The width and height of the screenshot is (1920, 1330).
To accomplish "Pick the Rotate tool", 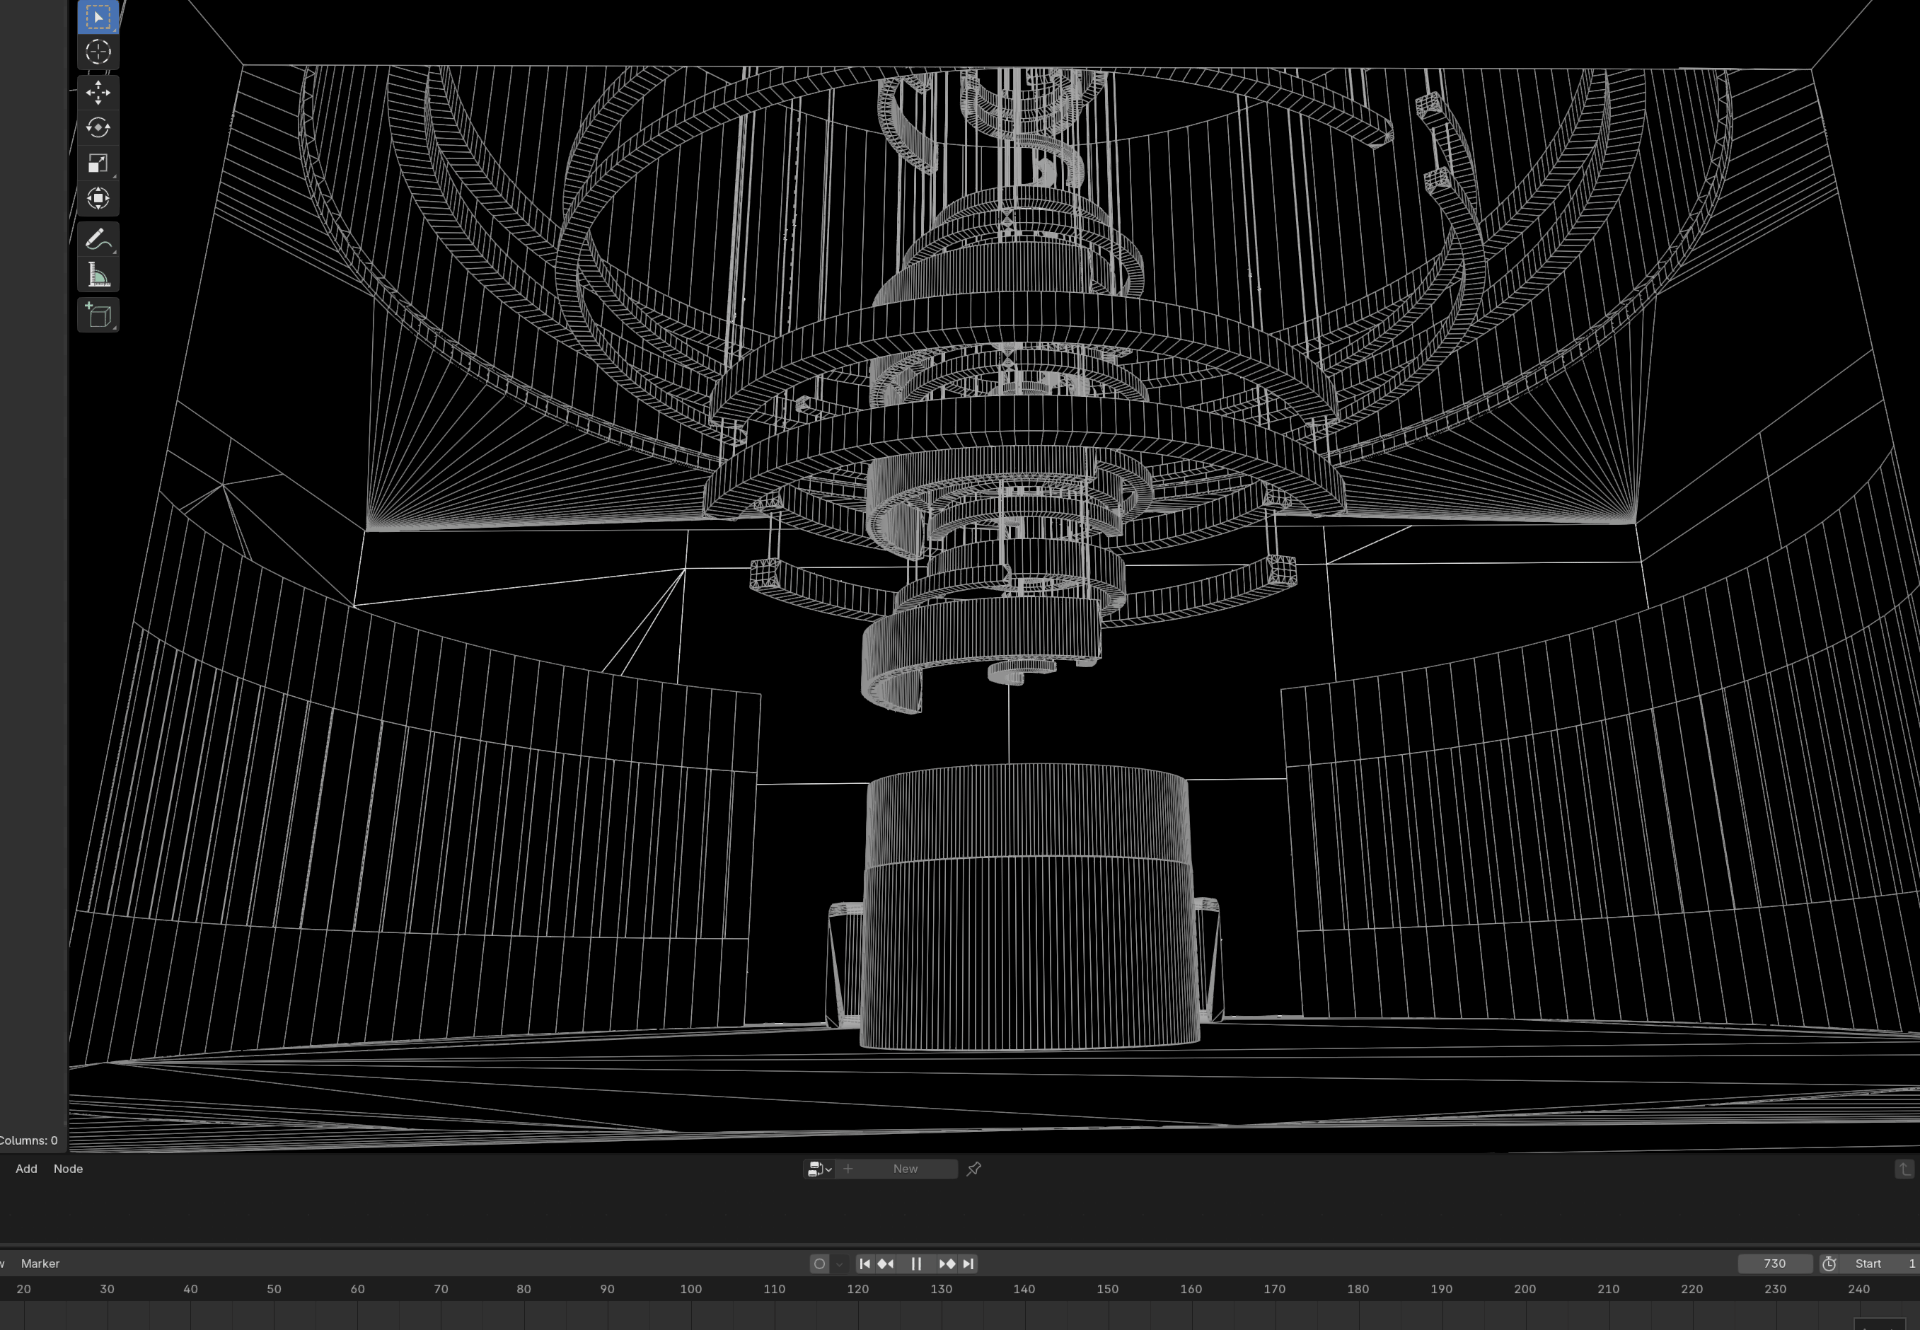I will click(98, 128).
